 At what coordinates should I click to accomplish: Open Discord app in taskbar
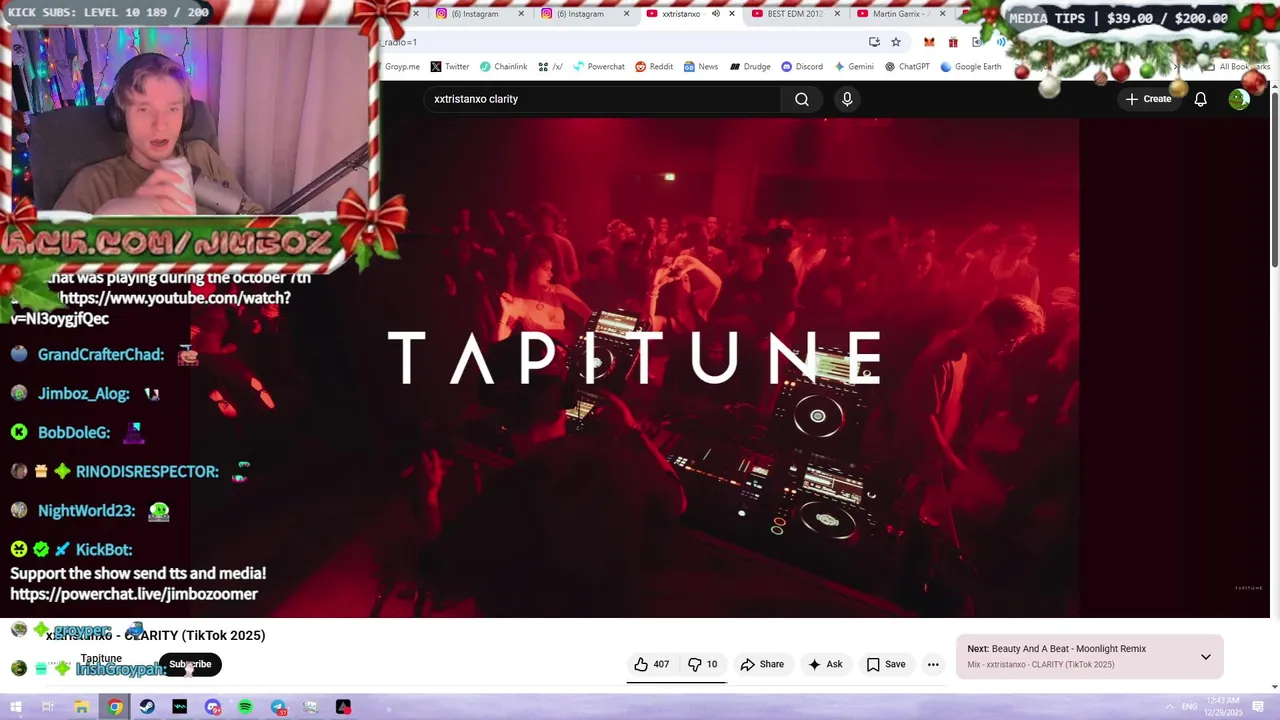coord(212,707)
